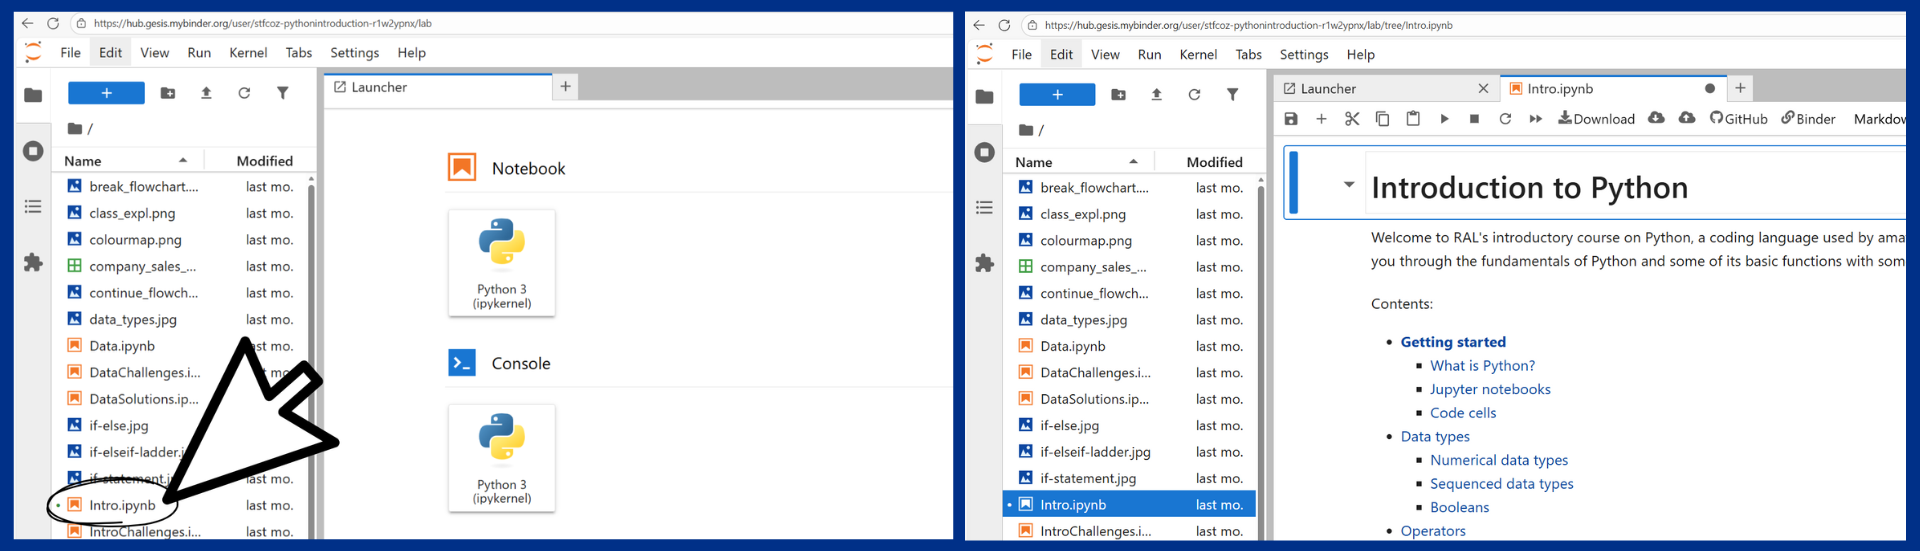Click the cut cell scissors icon
Image resolution: width=1920 pixels, height=551 pixels.
pos(1352,119)
